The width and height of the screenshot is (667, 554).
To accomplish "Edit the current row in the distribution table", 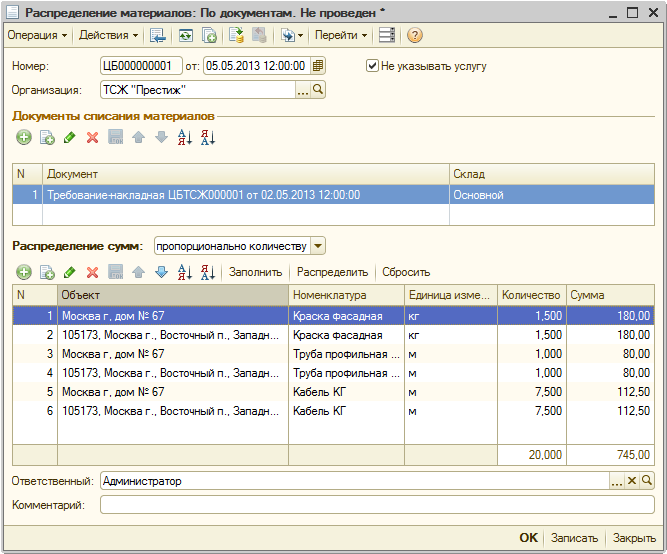I will click(x=69, y=272).
